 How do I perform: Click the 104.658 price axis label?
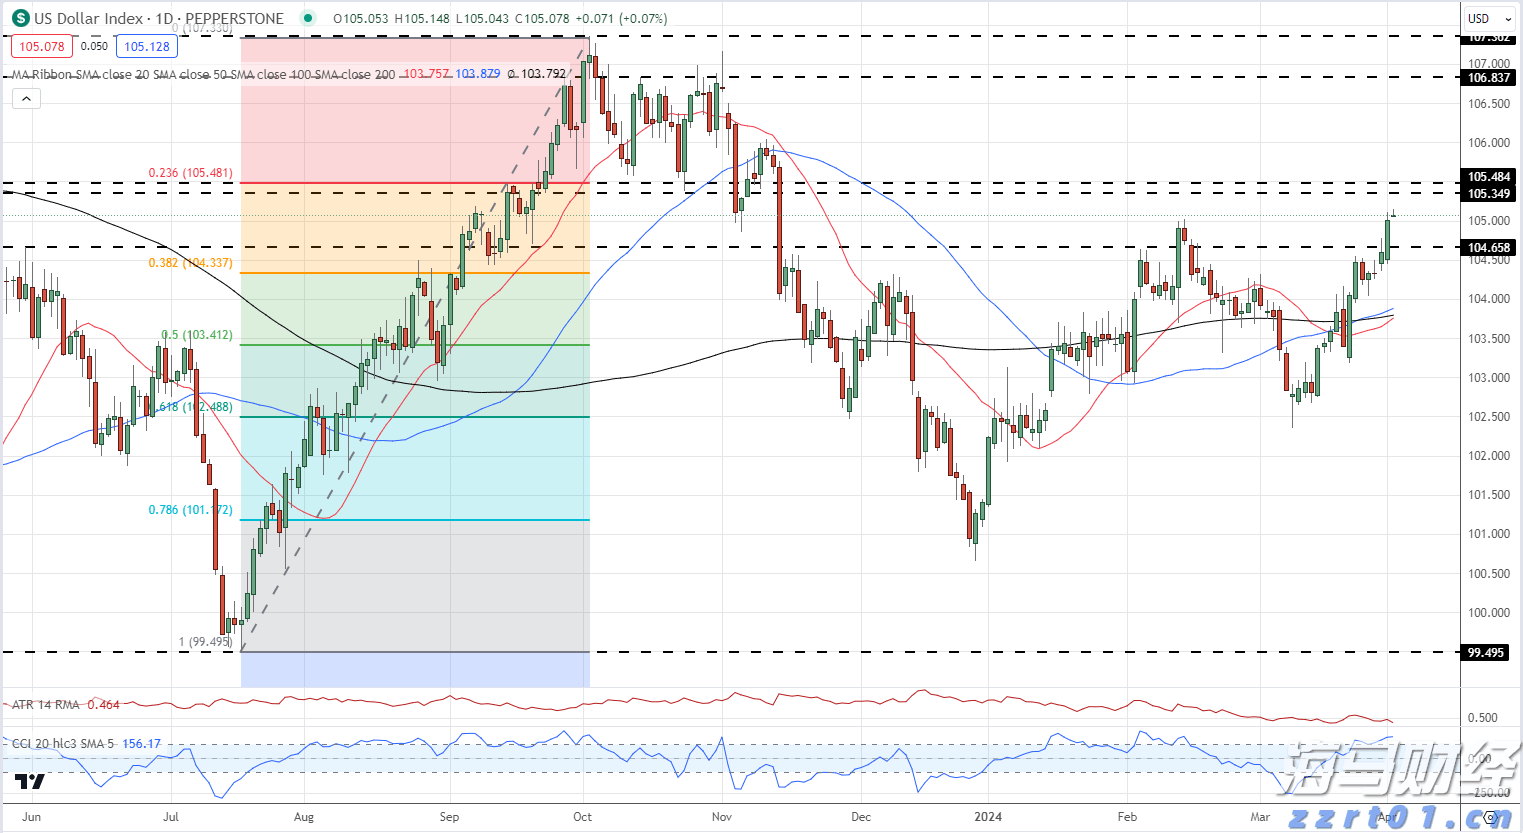(x=1488, y=248)
